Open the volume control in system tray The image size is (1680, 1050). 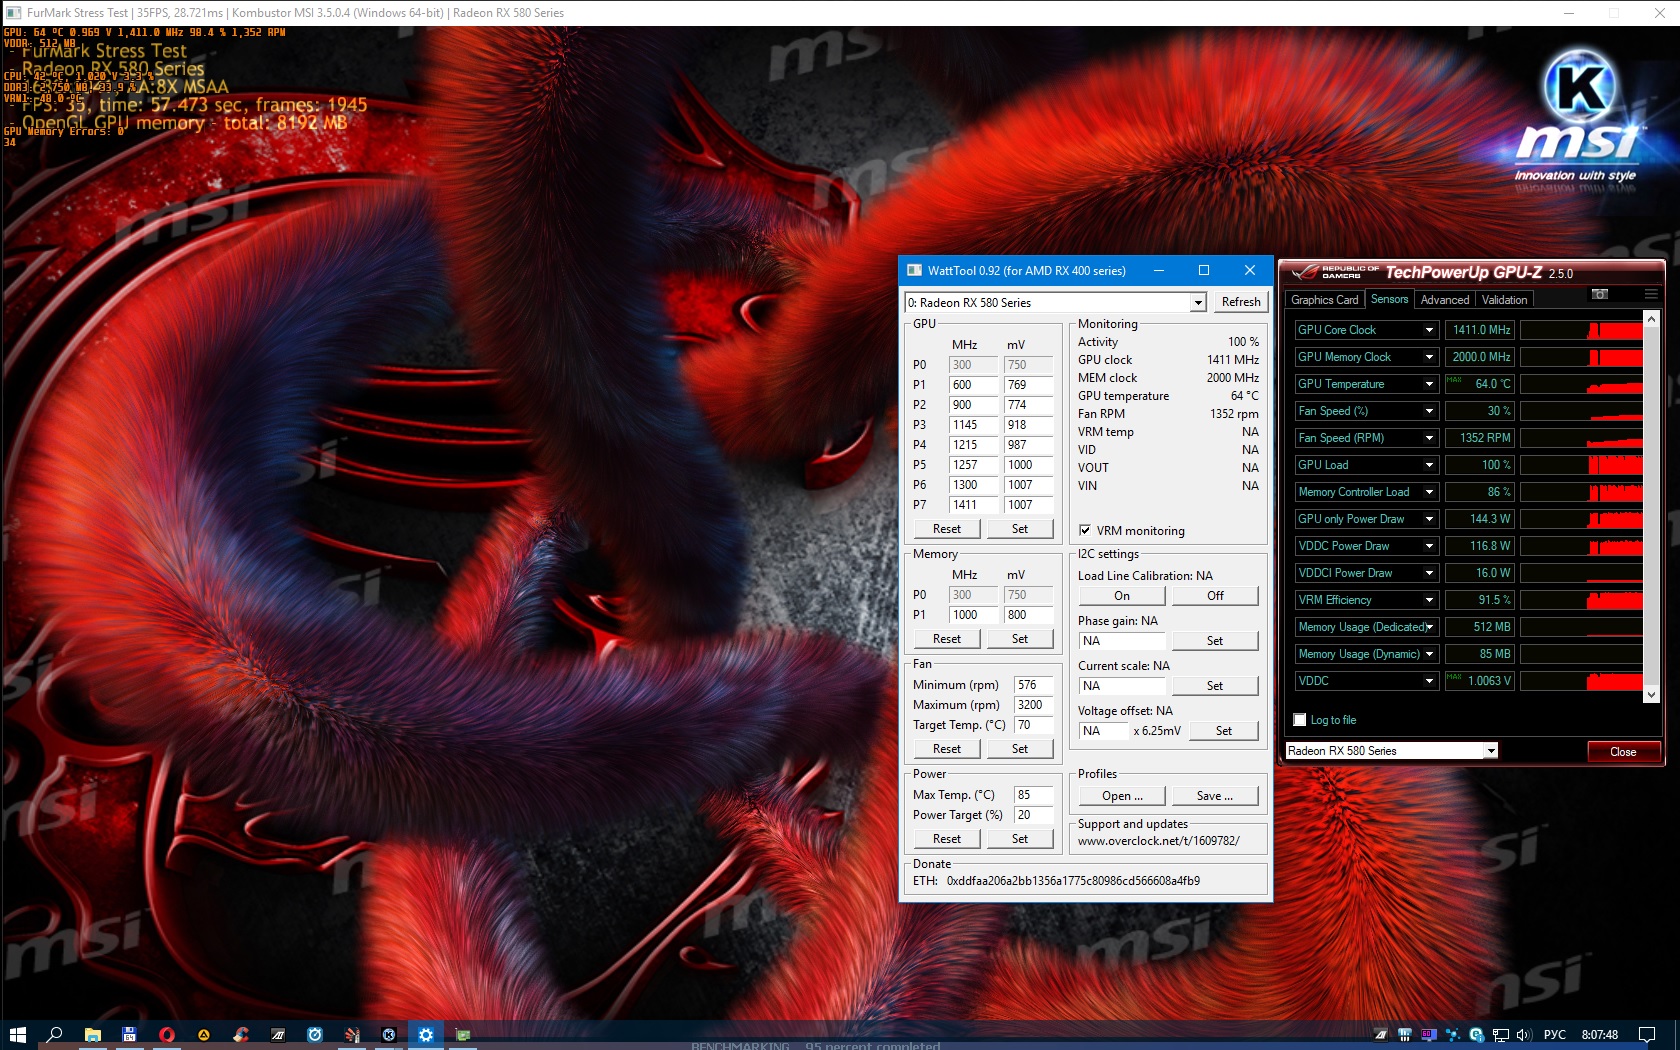point(1523,1035)
